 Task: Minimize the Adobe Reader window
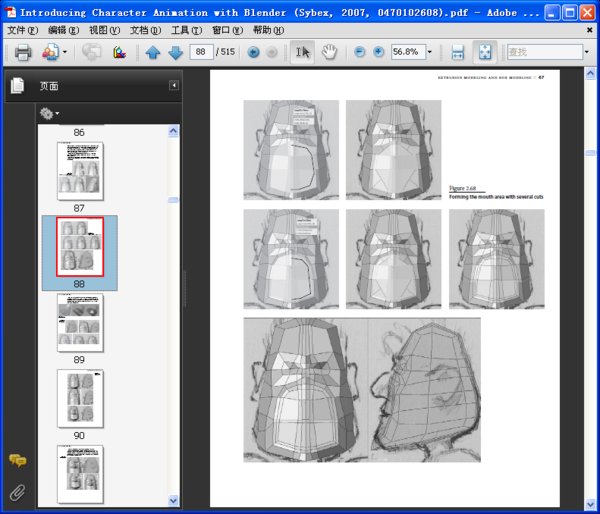point(551,13)
